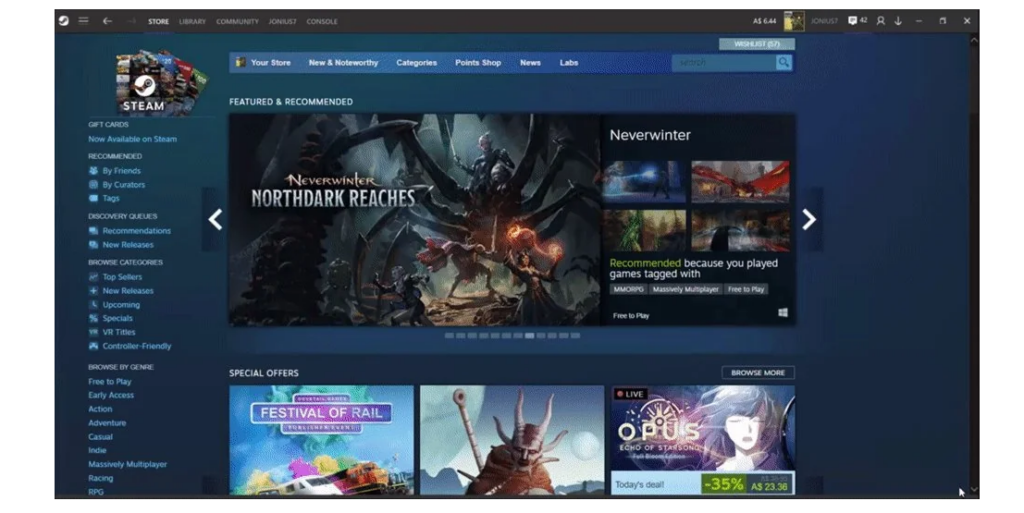The width and height of the screenshot is (1024, 513).
Task: Click the Top Sellers chart icon
Action: (93, 277)
